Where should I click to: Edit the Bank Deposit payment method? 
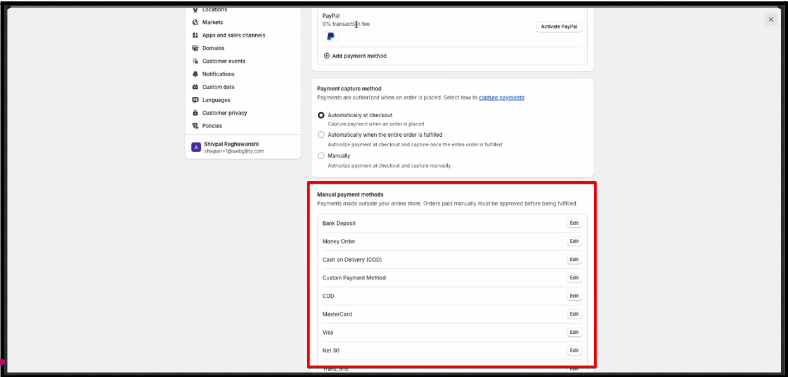click(x=574, y=223)
